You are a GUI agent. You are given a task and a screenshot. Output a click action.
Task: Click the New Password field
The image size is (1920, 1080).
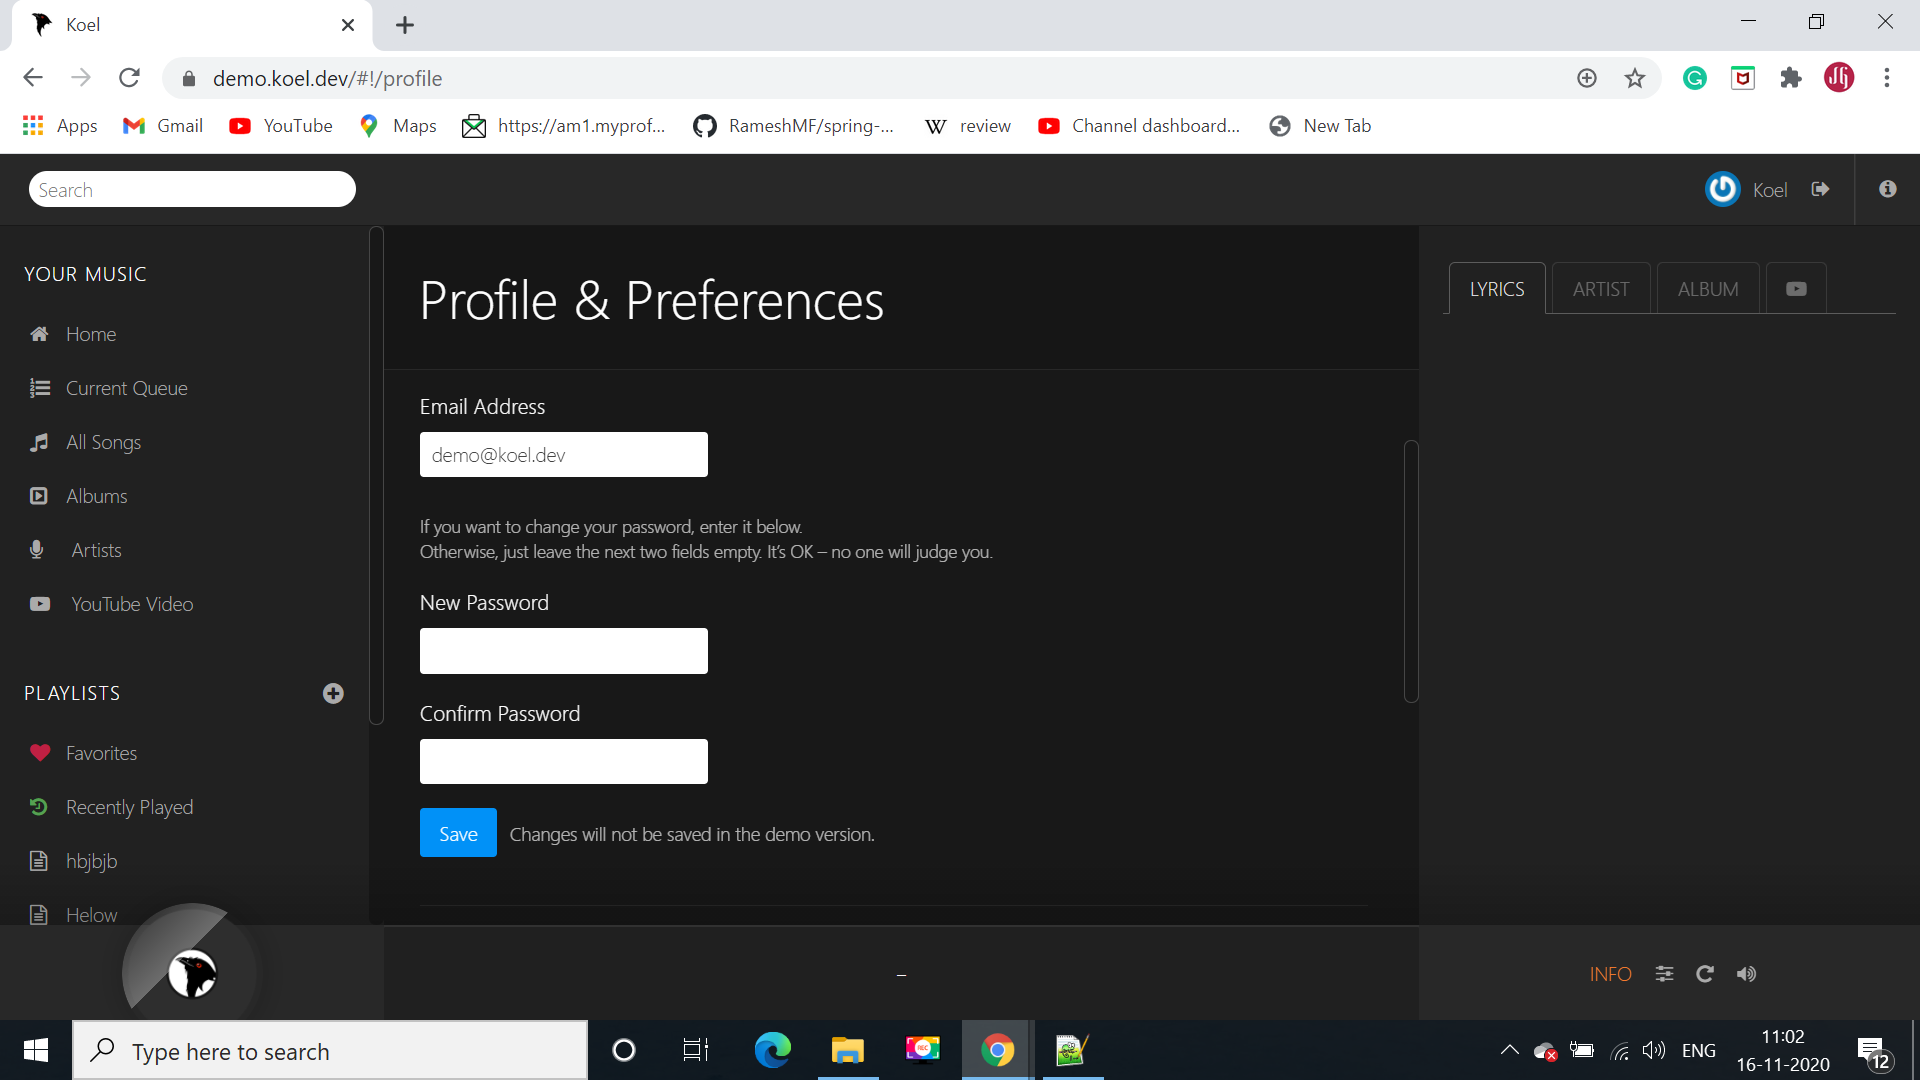point(563,651)
